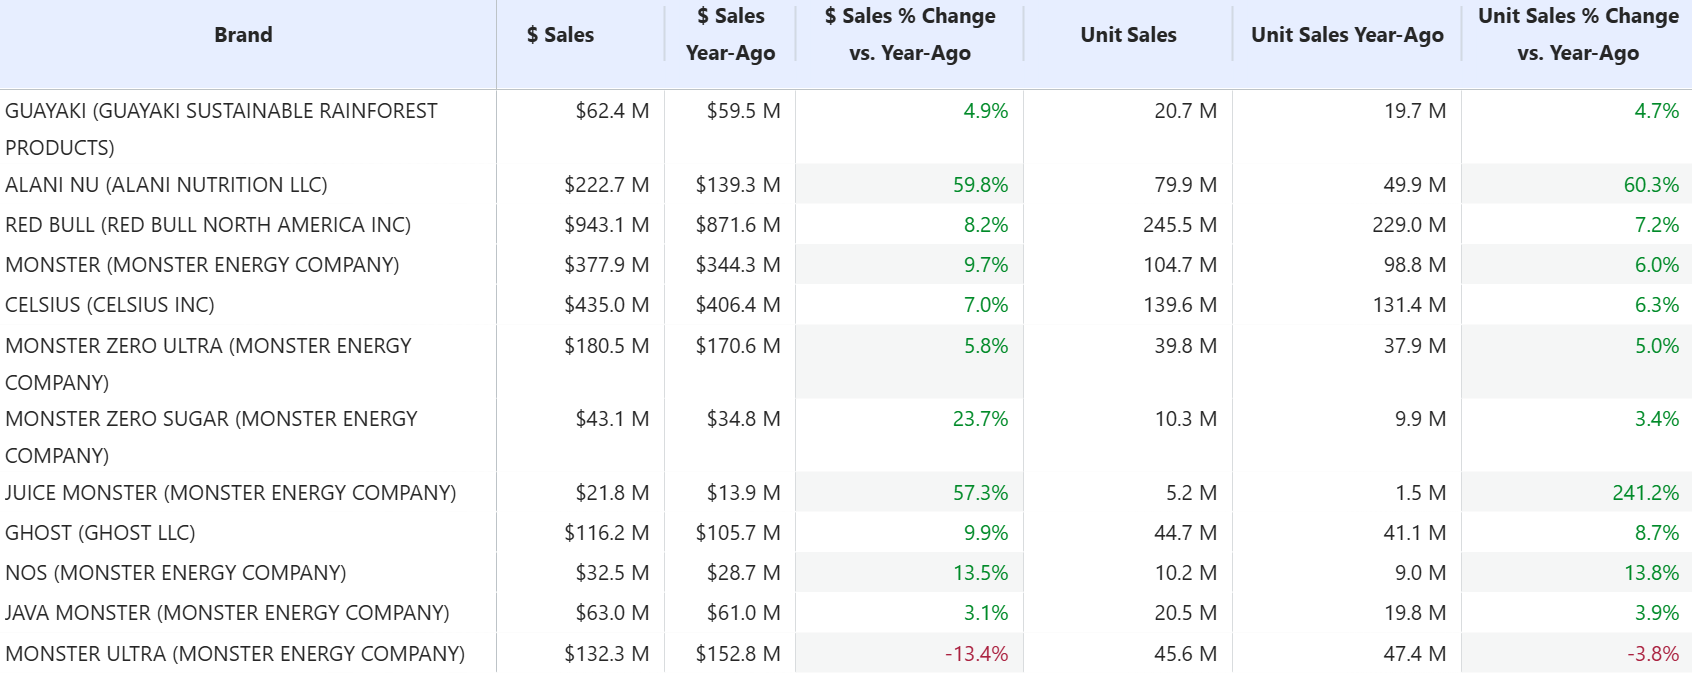Select the Unit Sales % Change header
The image size is (1692, 673).
point(1577,35)
